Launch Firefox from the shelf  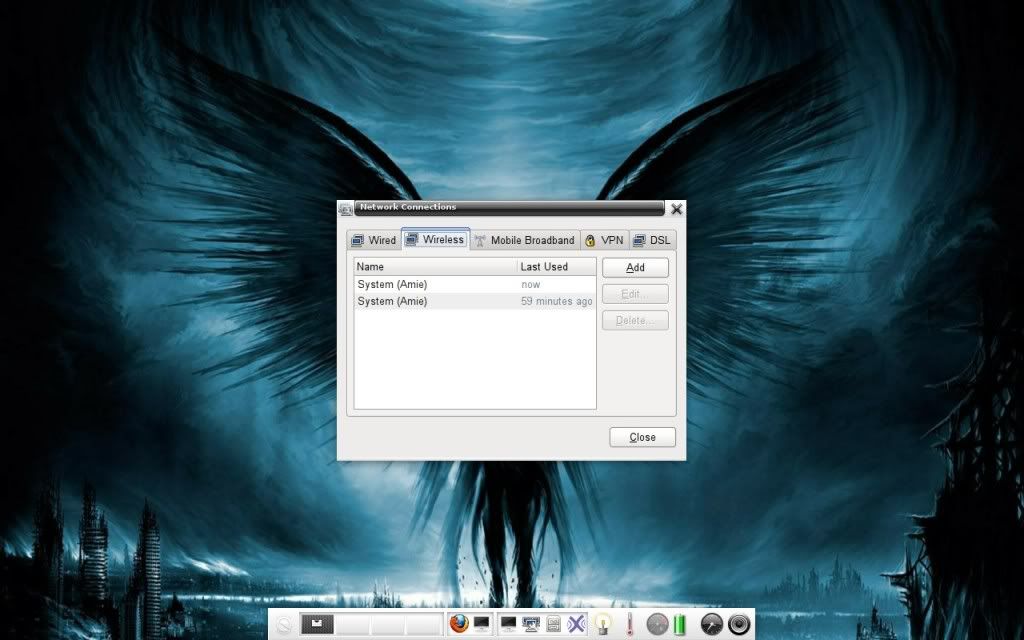459,624
